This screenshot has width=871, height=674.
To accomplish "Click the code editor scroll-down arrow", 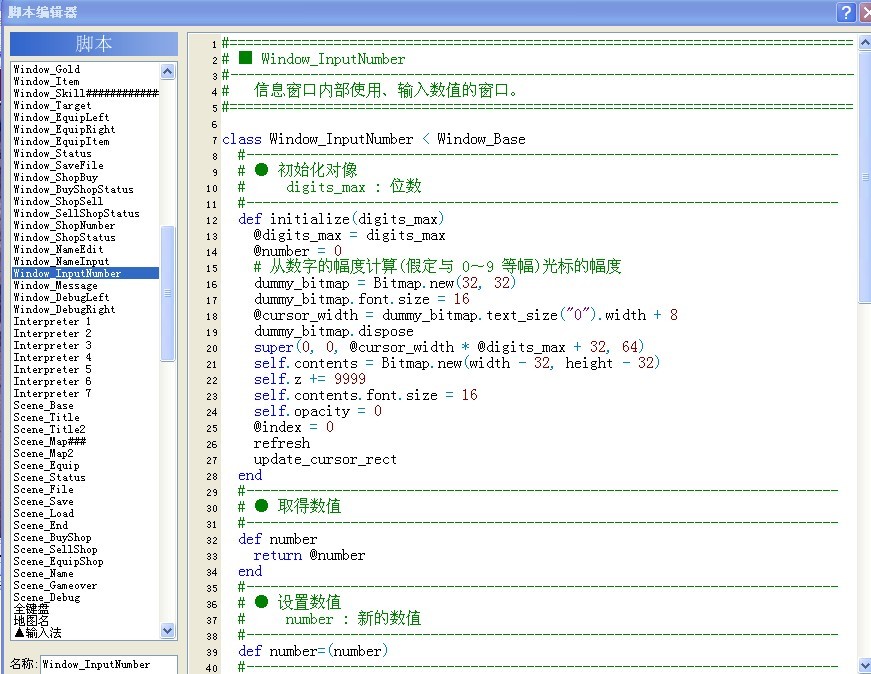I will (865, 665).
